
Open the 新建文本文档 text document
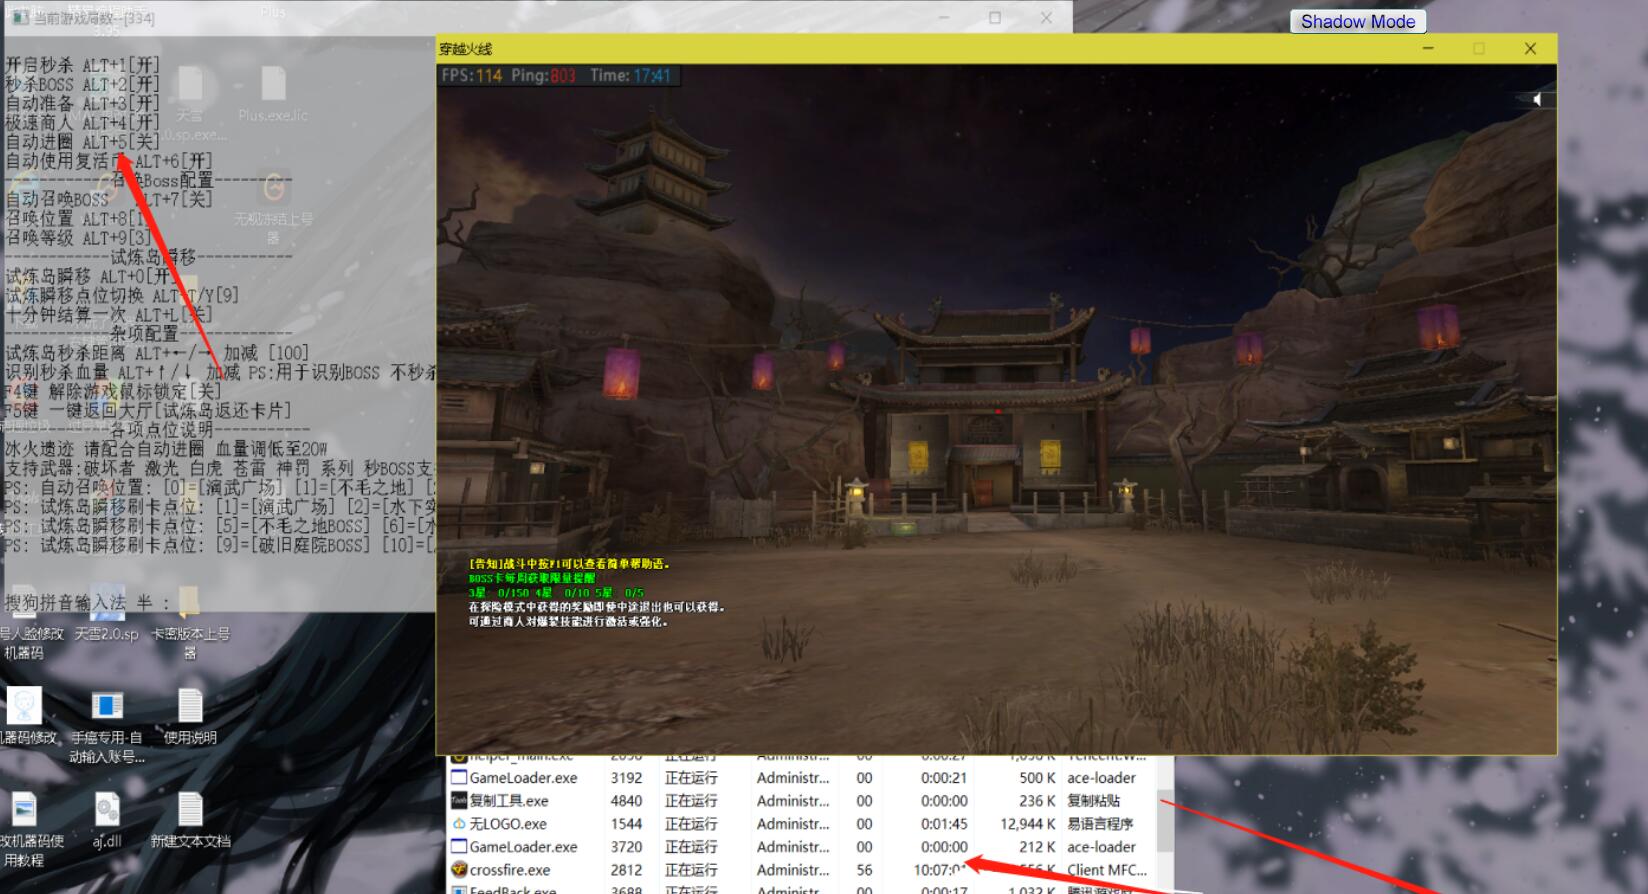[x=190, y=811]
